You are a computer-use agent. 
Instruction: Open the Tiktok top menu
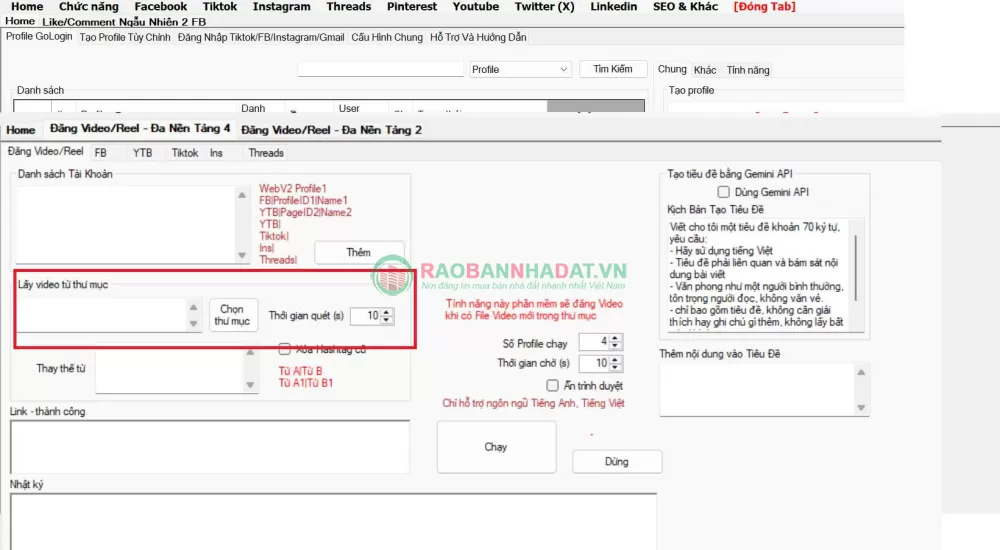pyautogui.click(x=219, y=7)
